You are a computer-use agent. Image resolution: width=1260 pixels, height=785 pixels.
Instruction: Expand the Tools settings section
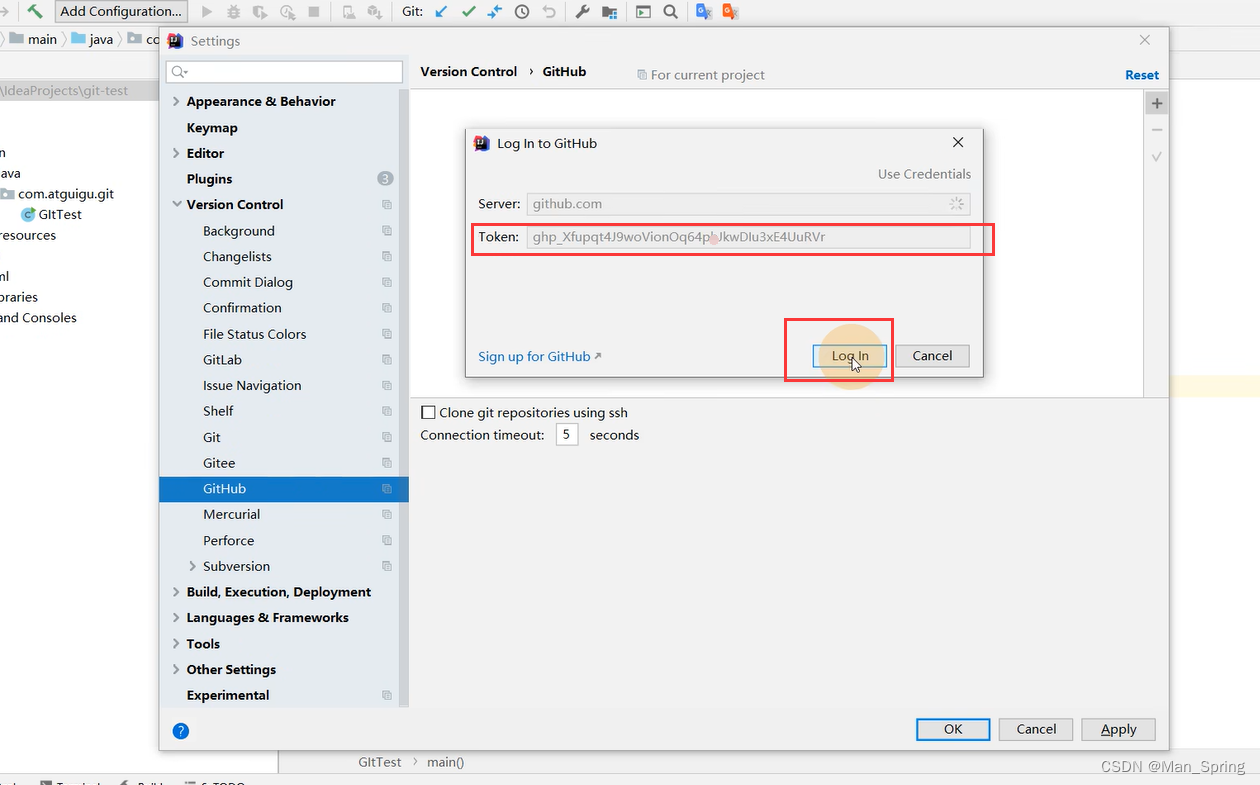click(177, 644)
